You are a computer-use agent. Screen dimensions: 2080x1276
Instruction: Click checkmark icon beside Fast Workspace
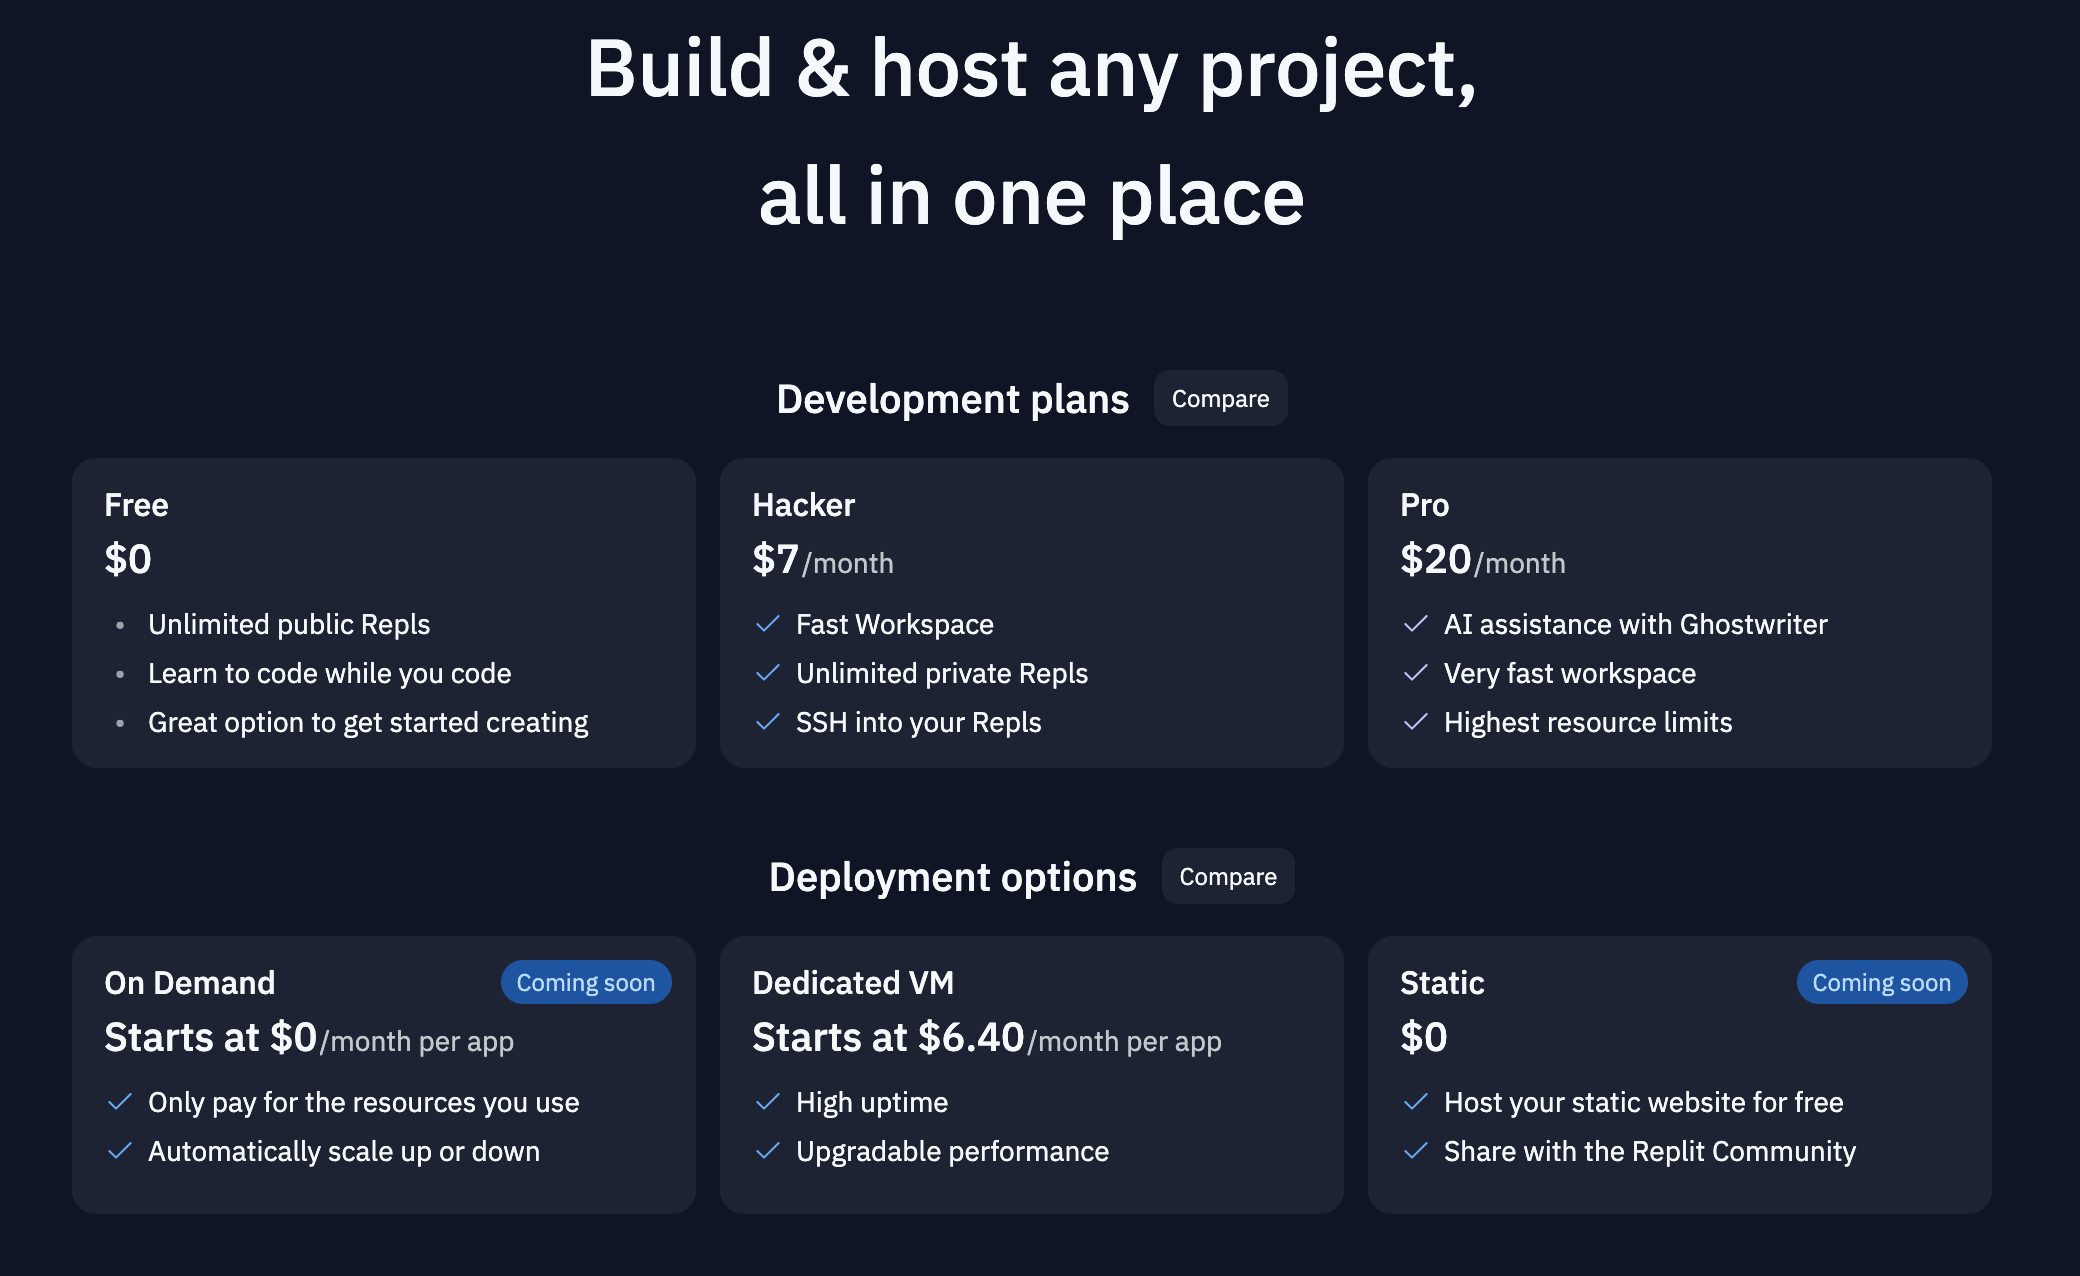(767, 624)
